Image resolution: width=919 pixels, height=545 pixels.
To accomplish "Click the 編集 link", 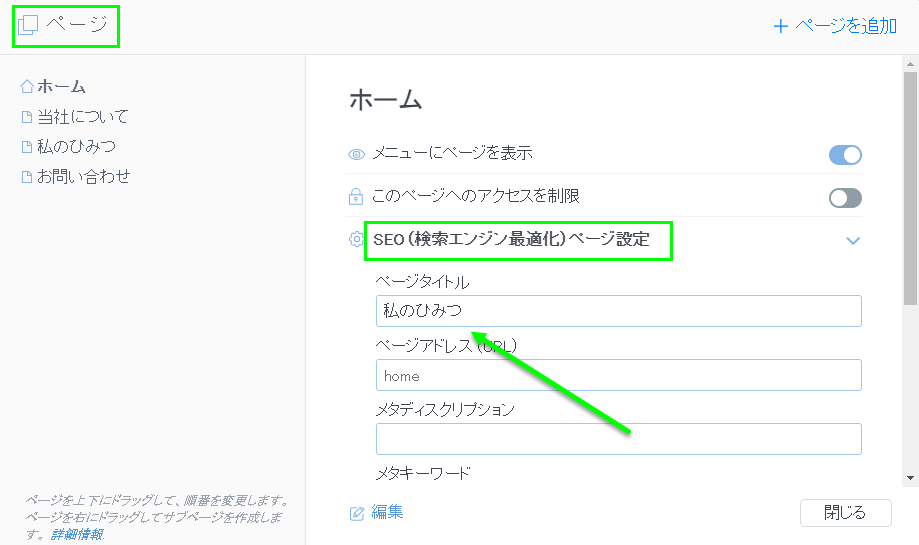I will (387, 512).
